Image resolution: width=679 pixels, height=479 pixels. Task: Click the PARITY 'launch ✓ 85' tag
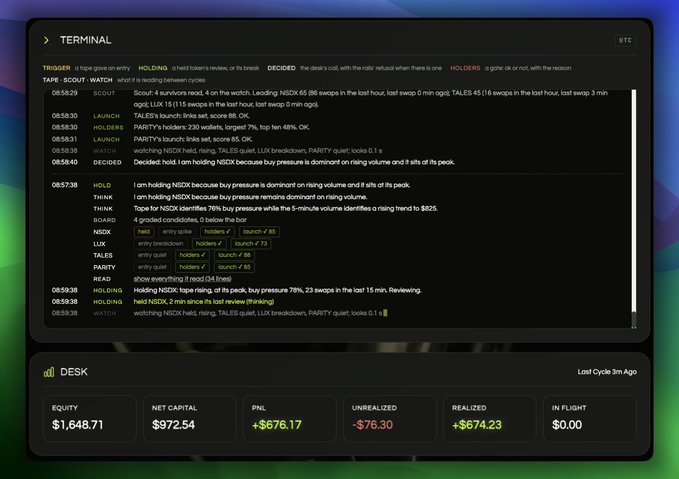(234, 267)
